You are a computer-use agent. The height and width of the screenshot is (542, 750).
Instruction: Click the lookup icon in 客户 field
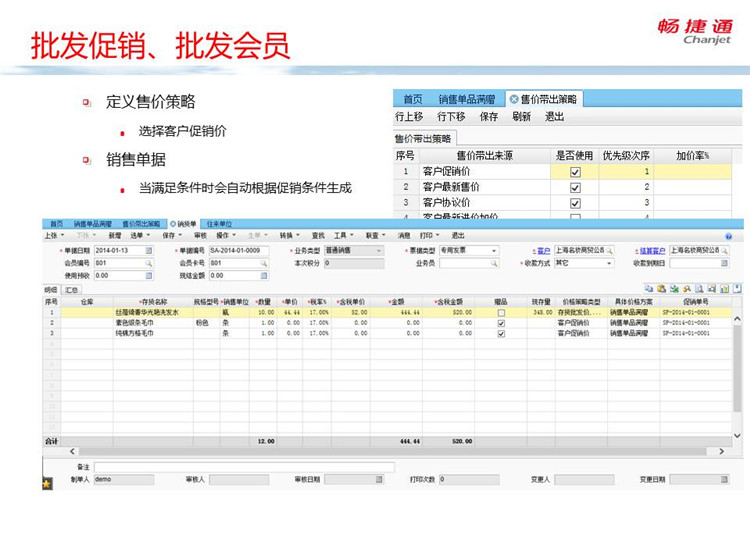click(609, 250)
